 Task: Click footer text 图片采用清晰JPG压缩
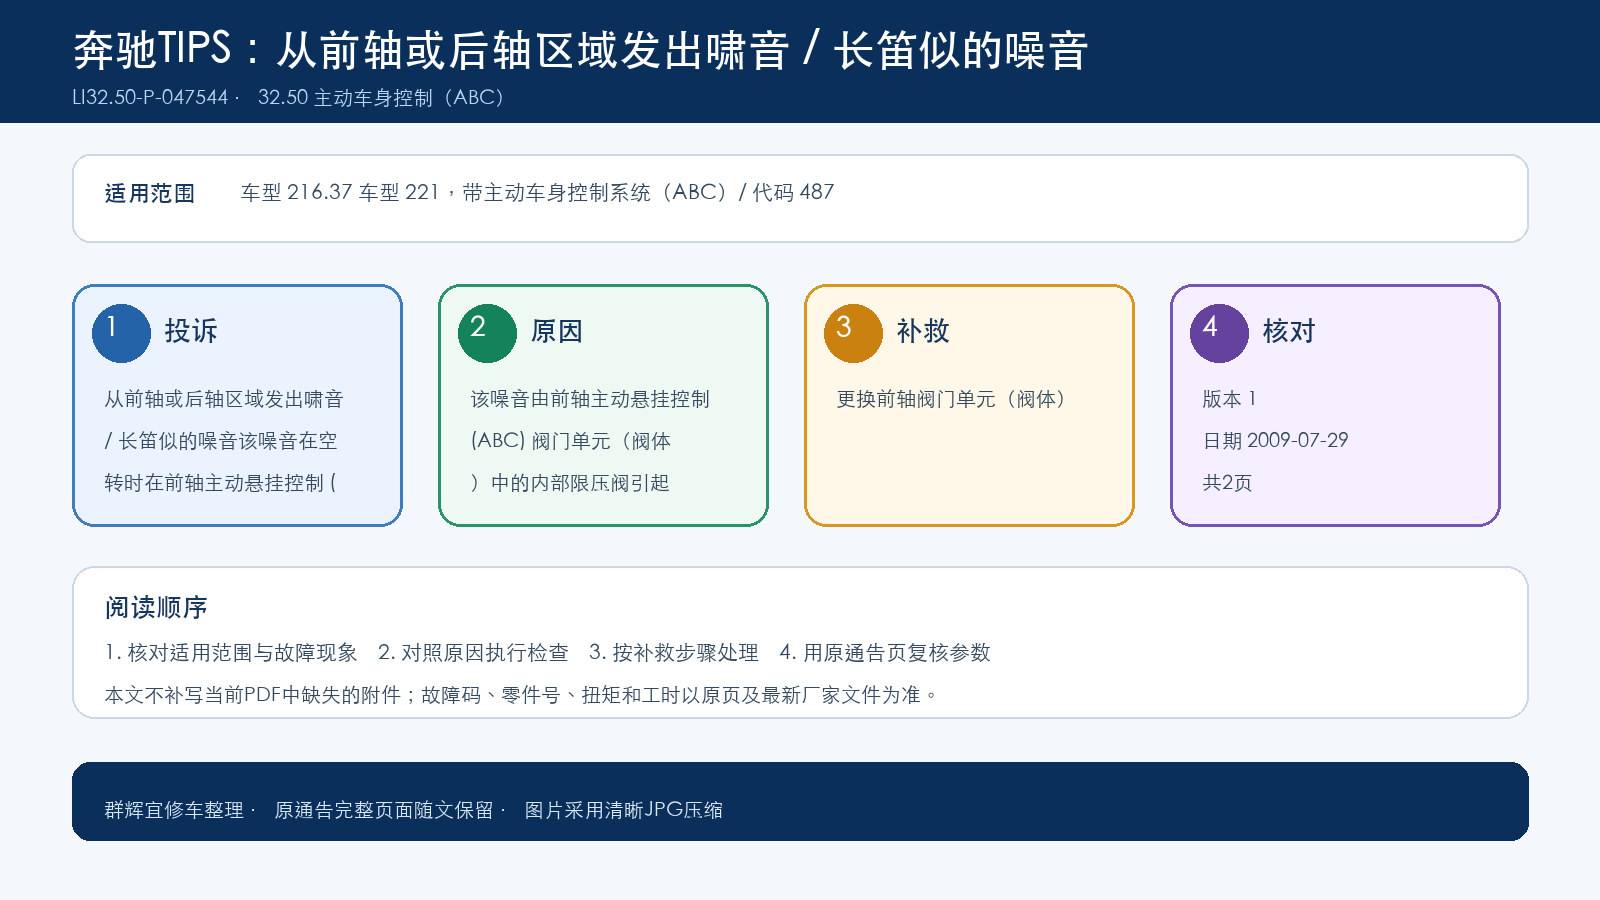pyautogui.click(x=624, y=810)
